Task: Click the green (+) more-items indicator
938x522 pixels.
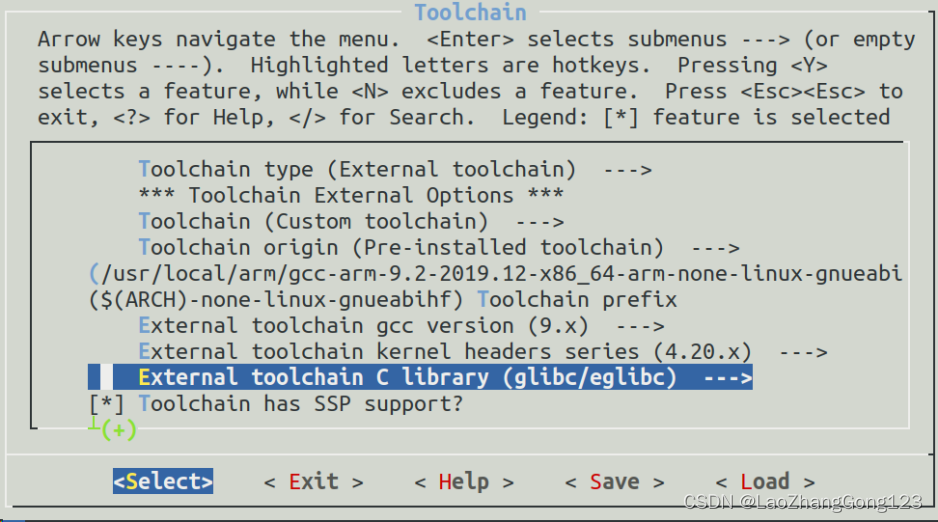Action: (x=118, y=429)
